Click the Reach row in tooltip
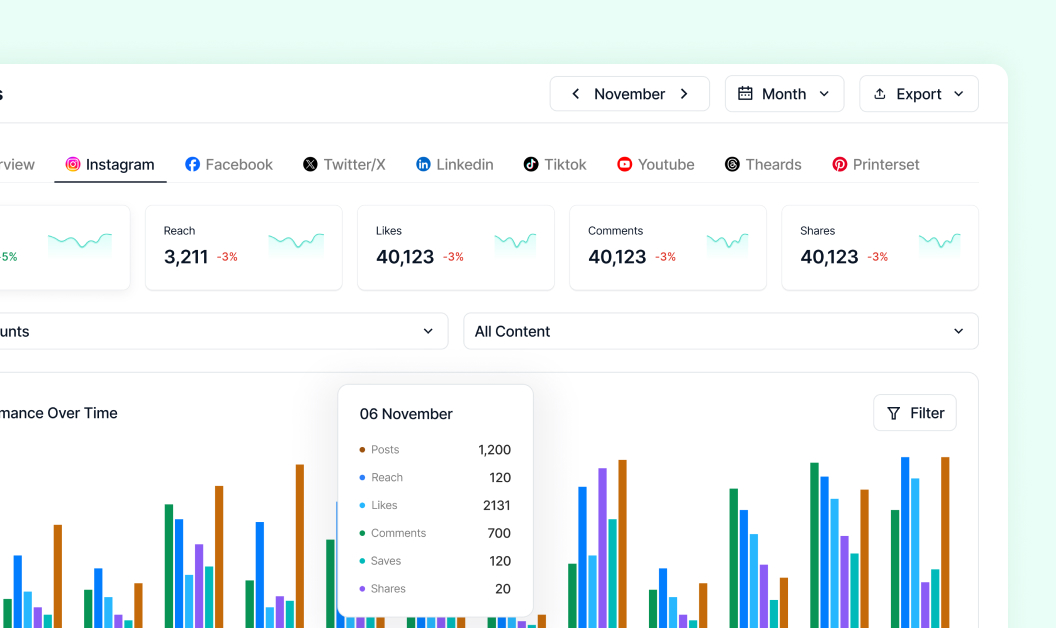This screenshot has width=1056, height=628. coord(435,477)
